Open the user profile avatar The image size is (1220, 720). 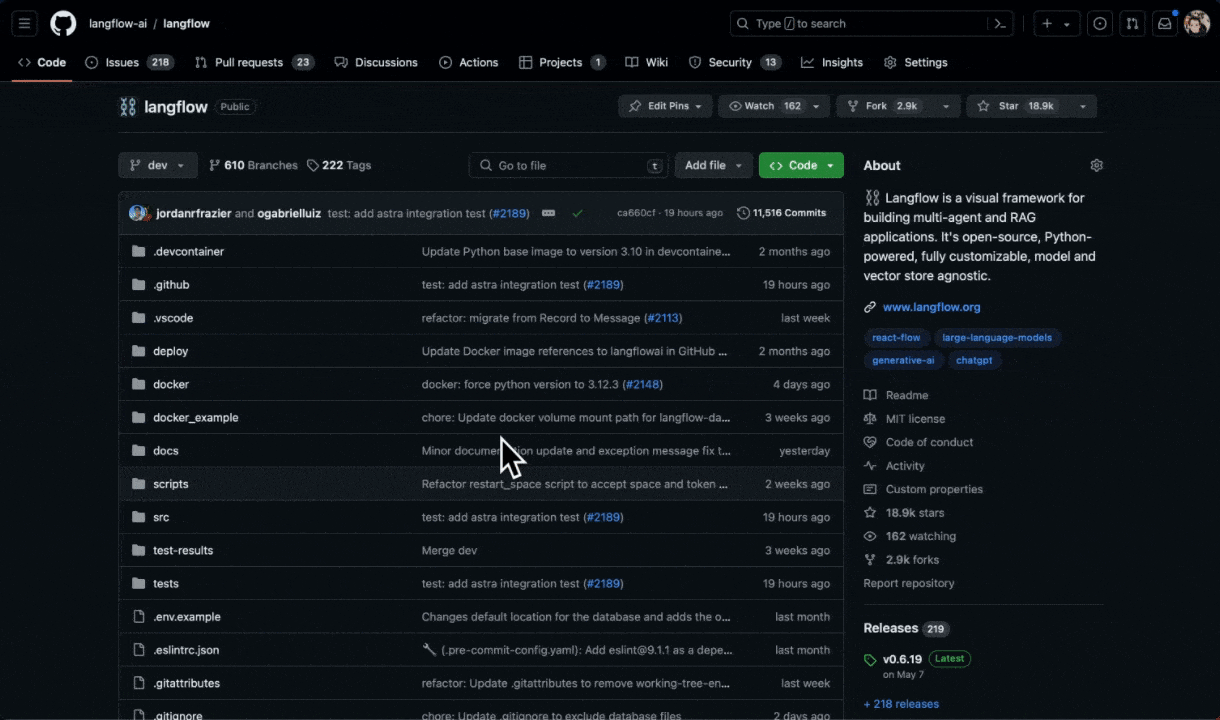(x=1197, y=23)
